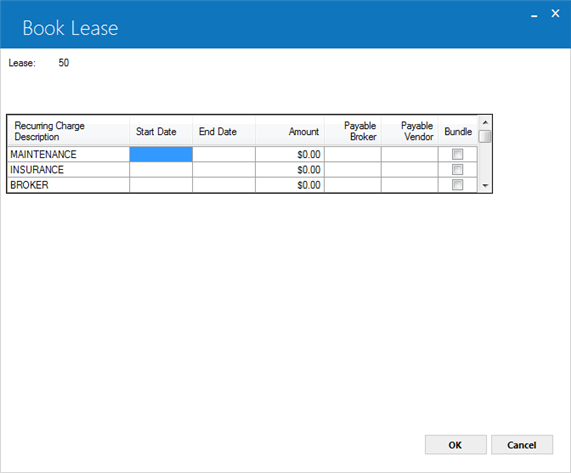Screen dimensions: 571x473
Task: Minimize the Book Lease window
Action: coord(534,15)
